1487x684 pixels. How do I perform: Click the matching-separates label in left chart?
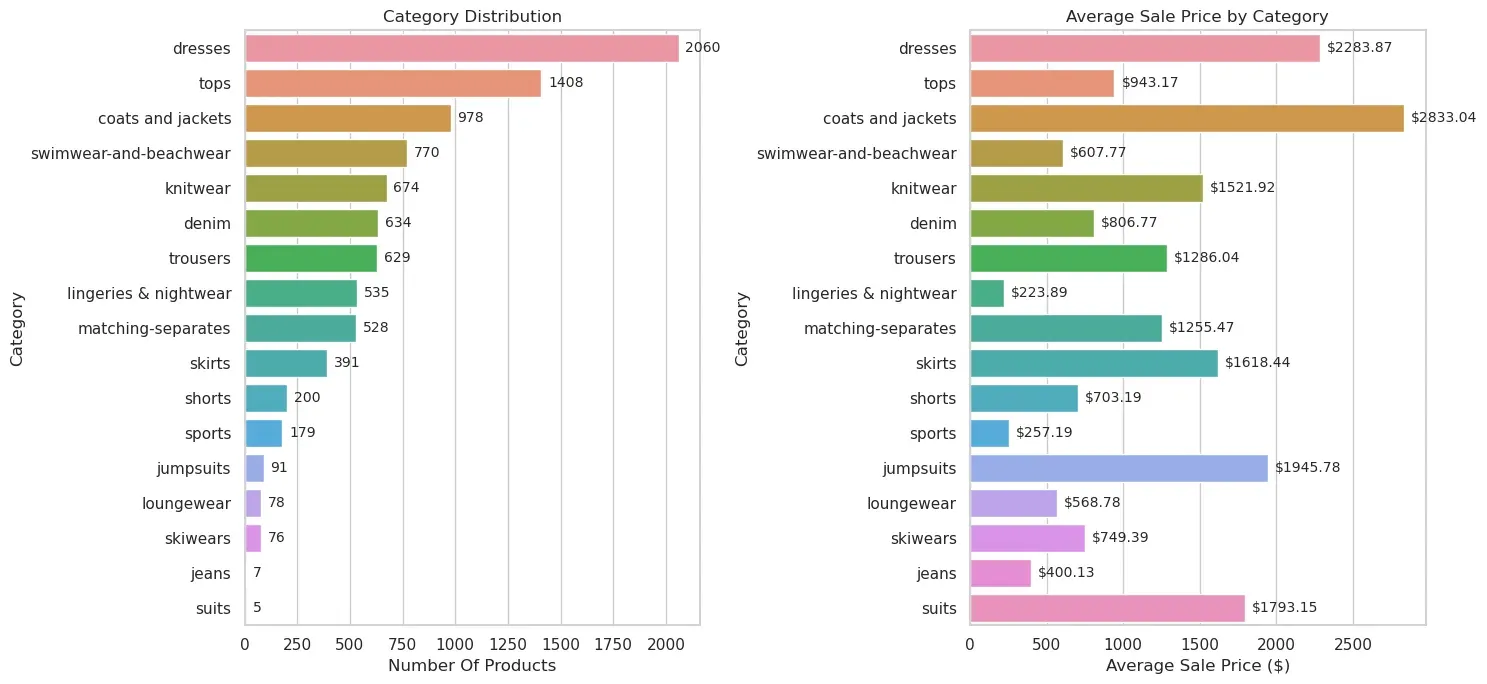[155, 328]
